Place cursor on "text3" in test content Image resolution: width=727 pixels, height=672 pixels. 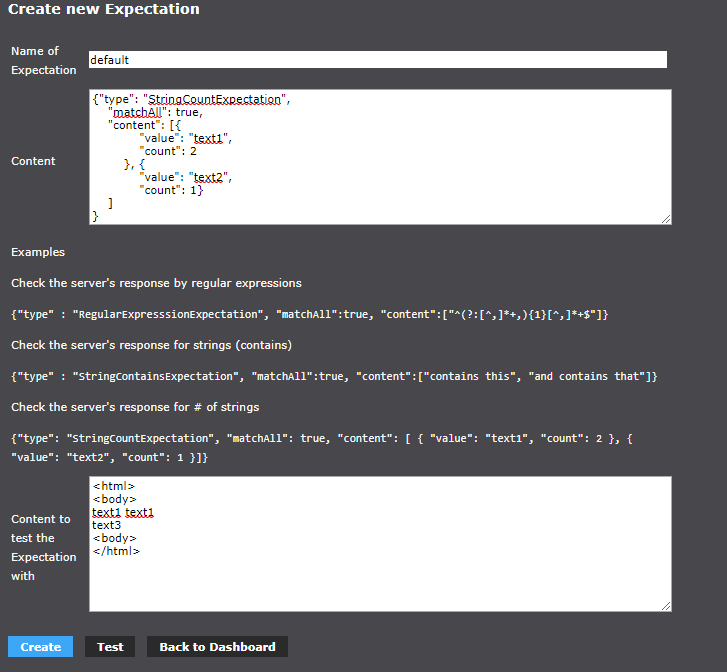pyautogui.click(x=107, y=525)
